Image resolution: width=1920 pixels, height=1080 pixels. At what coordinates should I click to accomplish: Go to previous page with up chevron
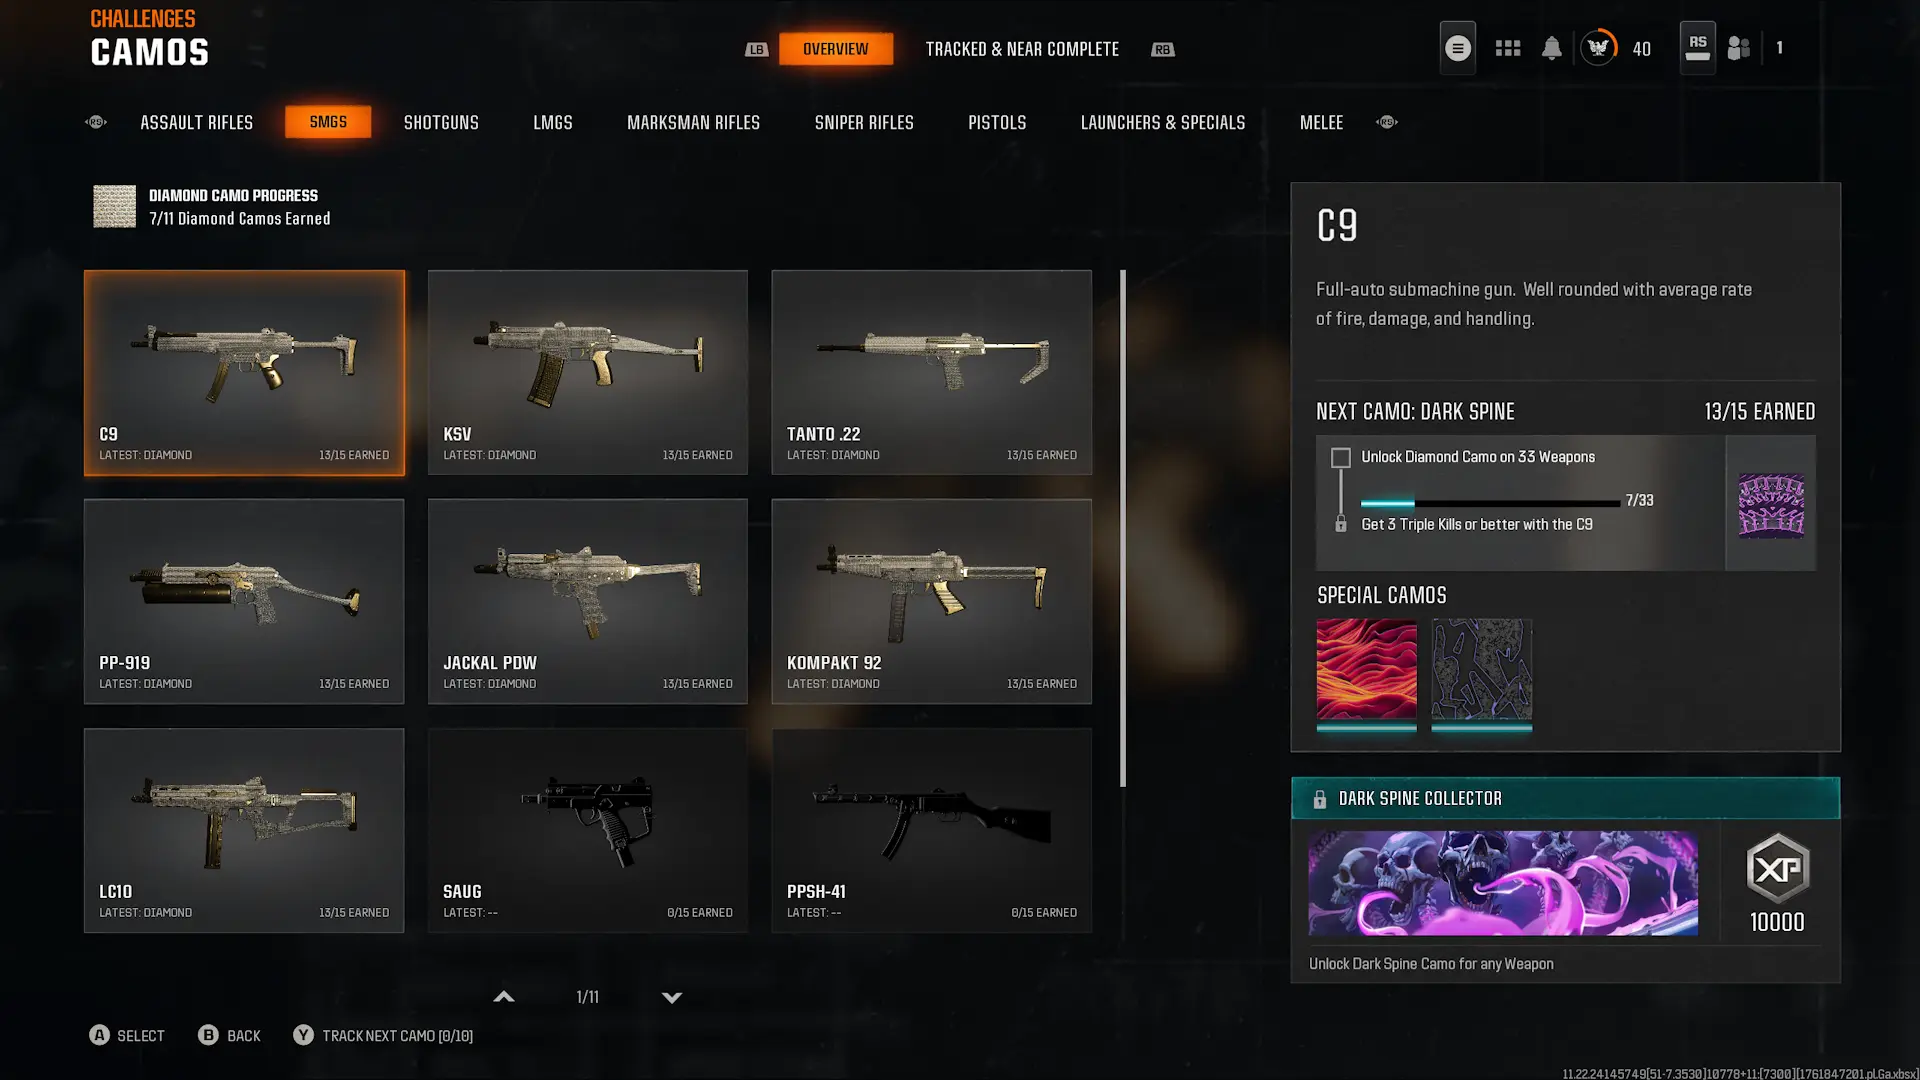[504, 997]
